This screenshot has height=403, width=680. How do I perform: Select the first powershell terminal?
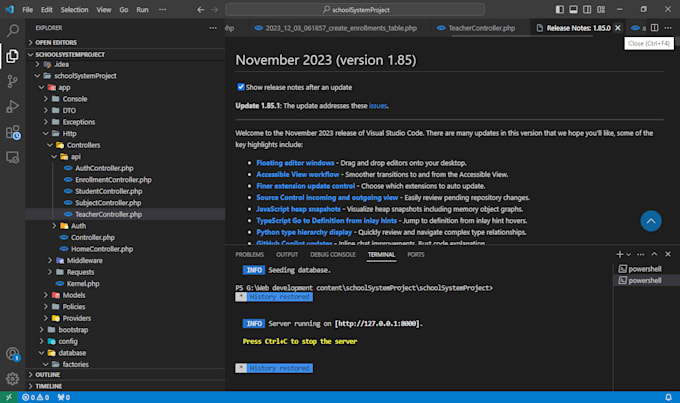(x=646, y=269)
